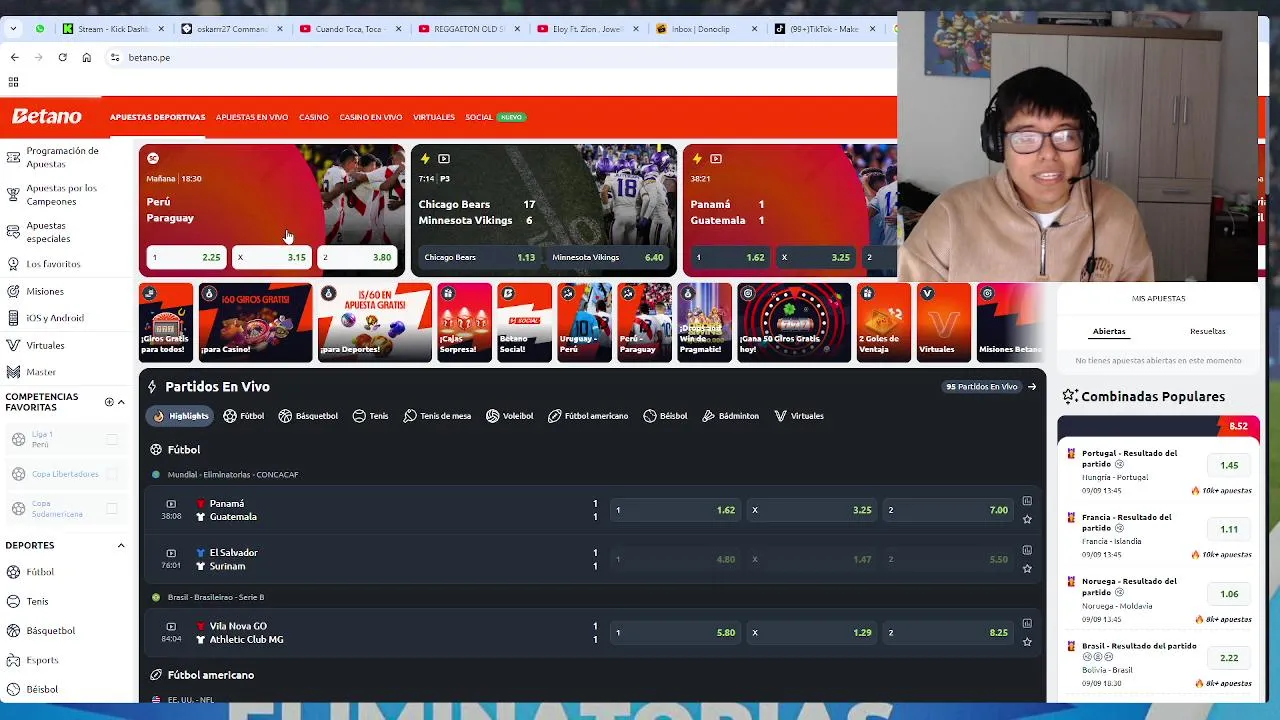Open stats icon for Panamá - Guatemala match

(1027, 501)
